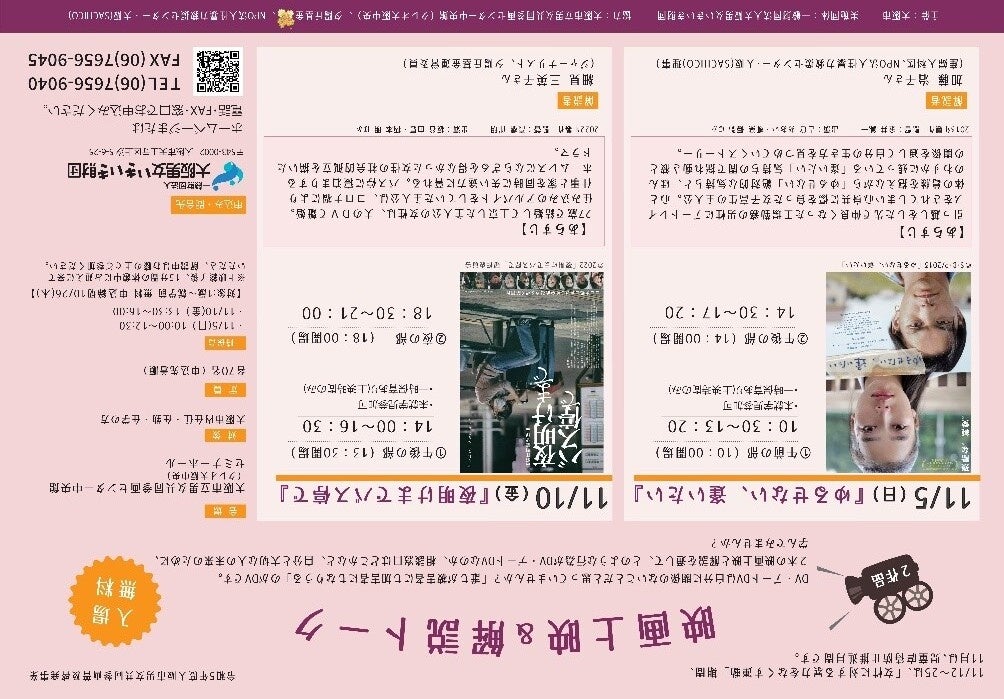
Task: Select the orange 定員 label
Action: point(225,390)
